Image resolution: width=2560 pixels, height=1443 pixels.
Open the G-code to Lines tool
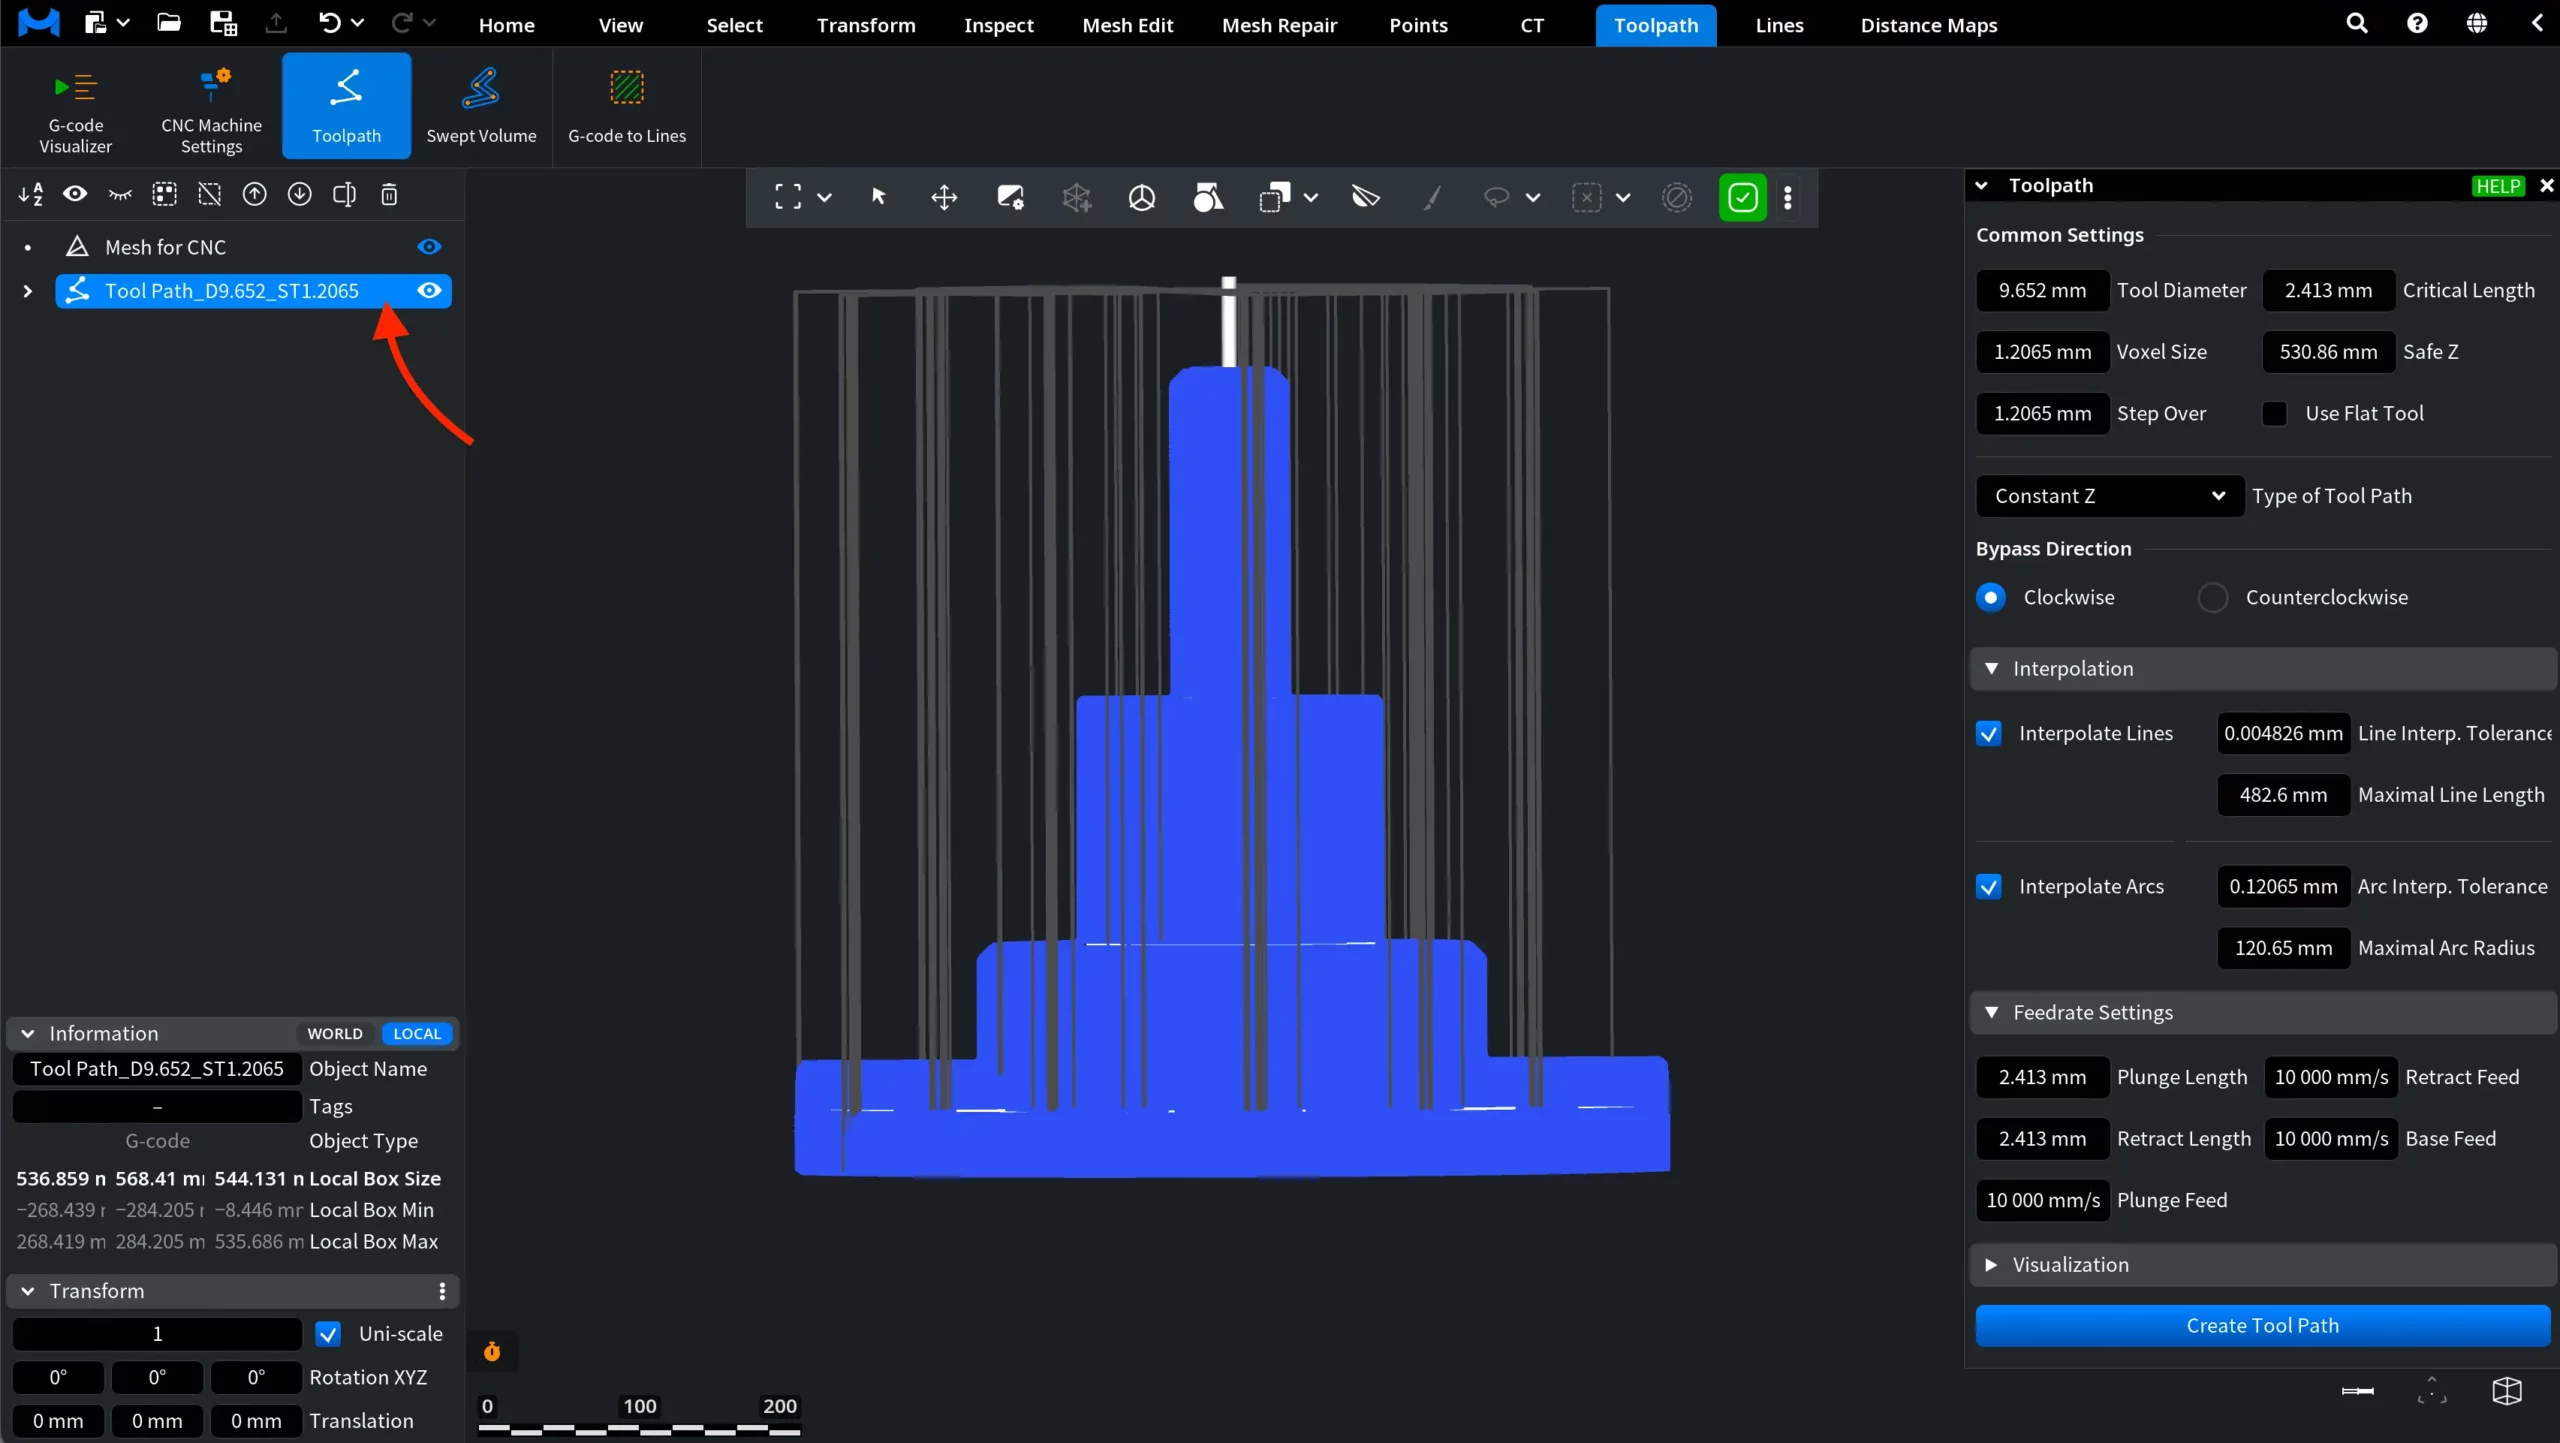[x=627, y=108]
